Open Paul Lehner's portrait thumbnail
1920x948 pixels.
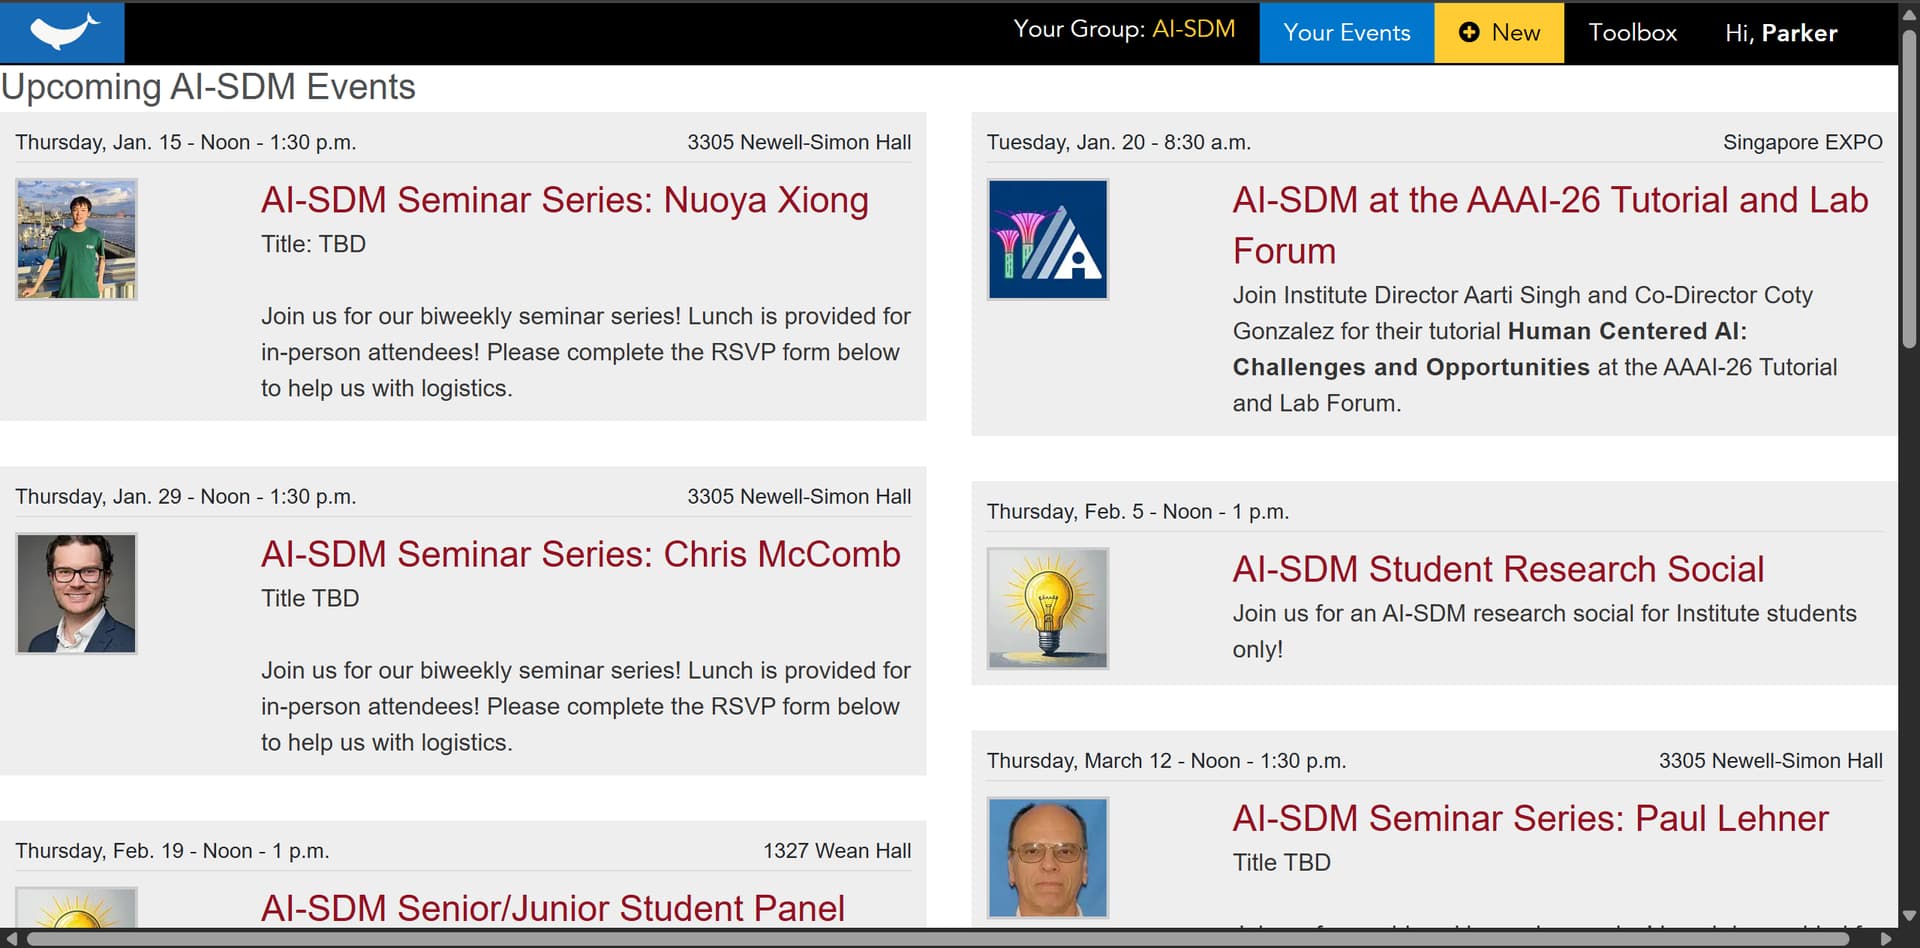point(1047,857)
